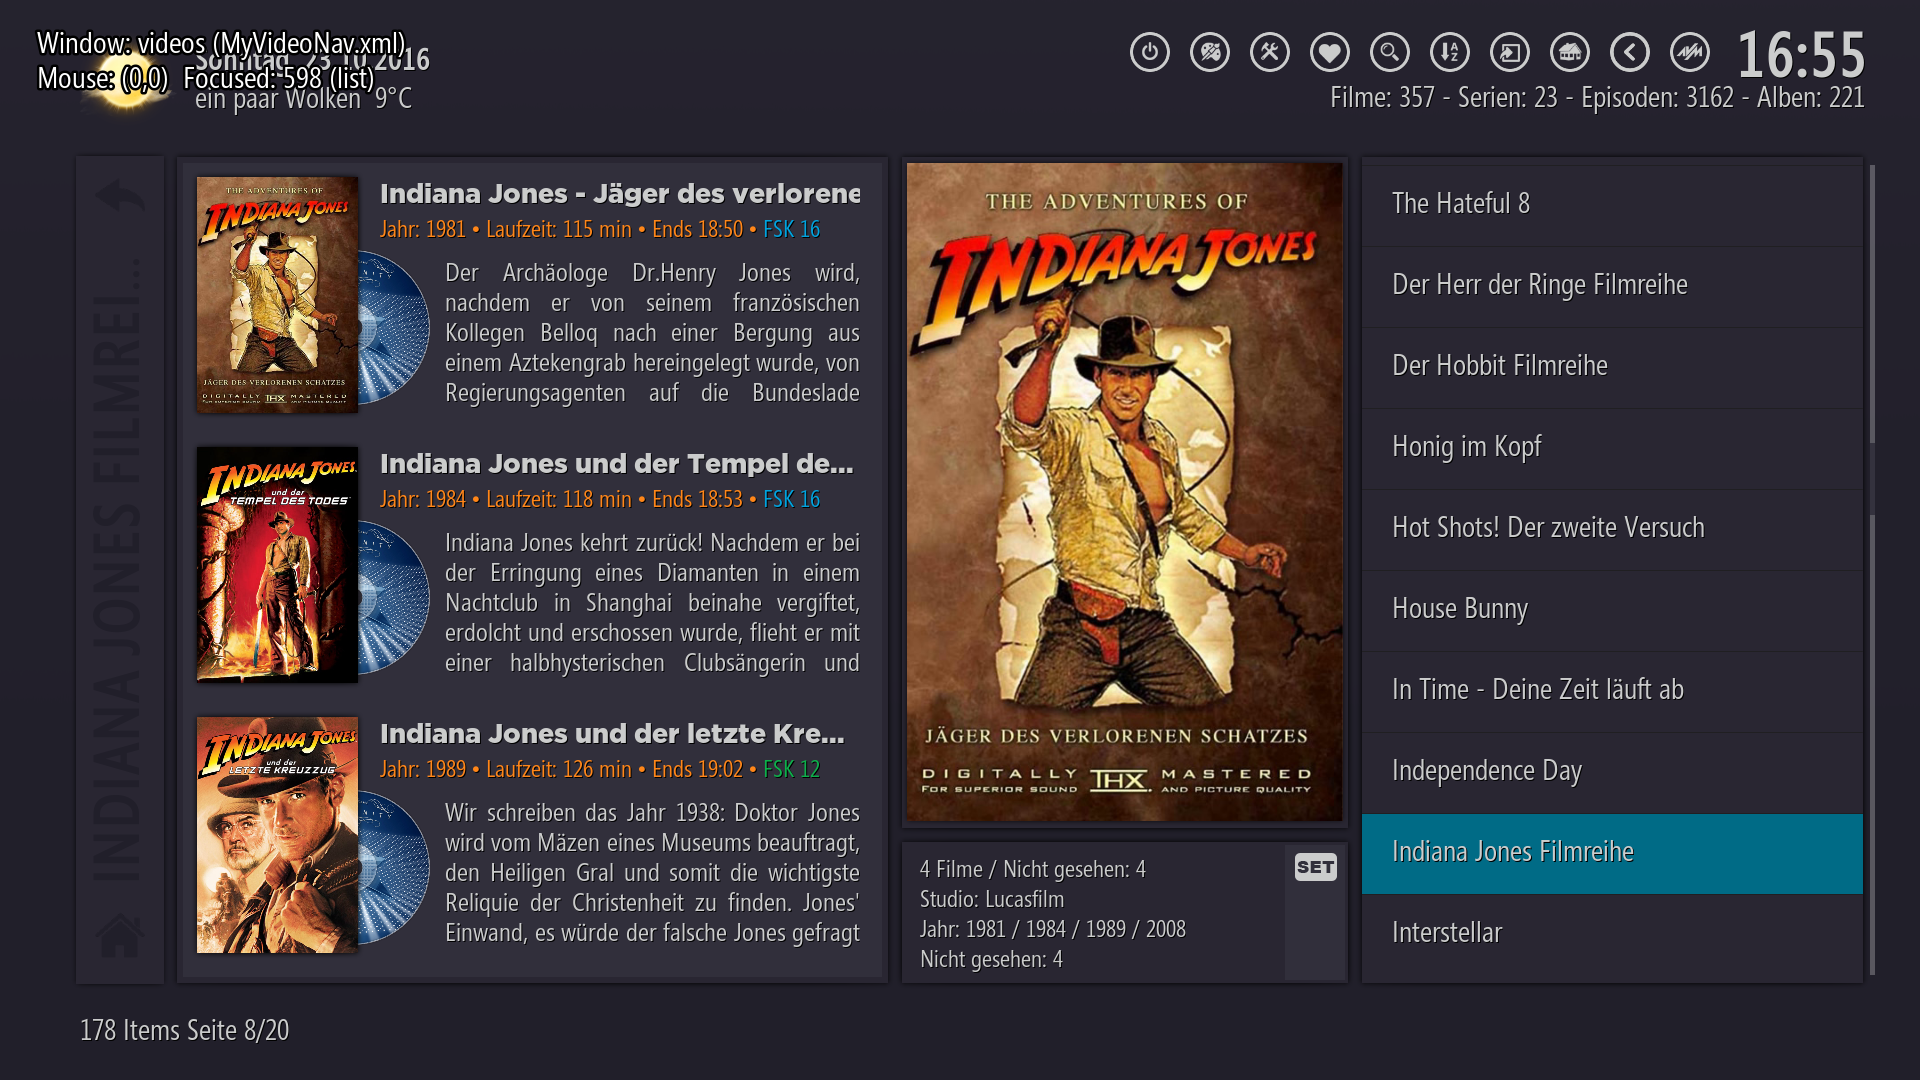Open the power menu icon
This screenshot has height=1080, width=1920.
tap(1150, 52)
